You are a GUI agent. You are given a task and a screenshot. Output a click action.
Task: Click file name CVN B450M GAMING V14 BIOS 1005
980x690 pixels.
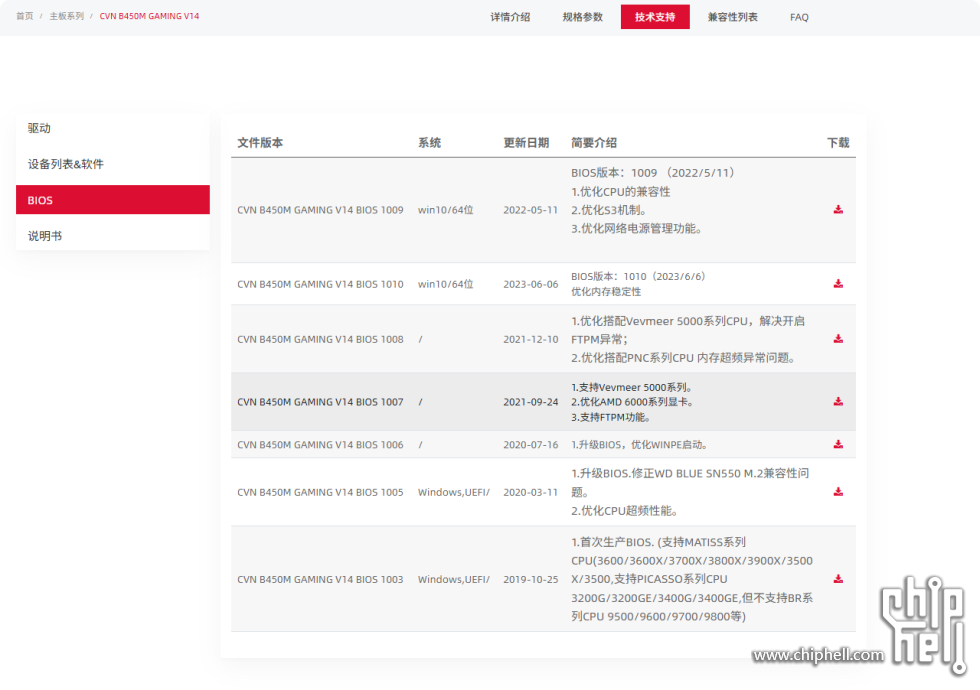pos(320,492)
